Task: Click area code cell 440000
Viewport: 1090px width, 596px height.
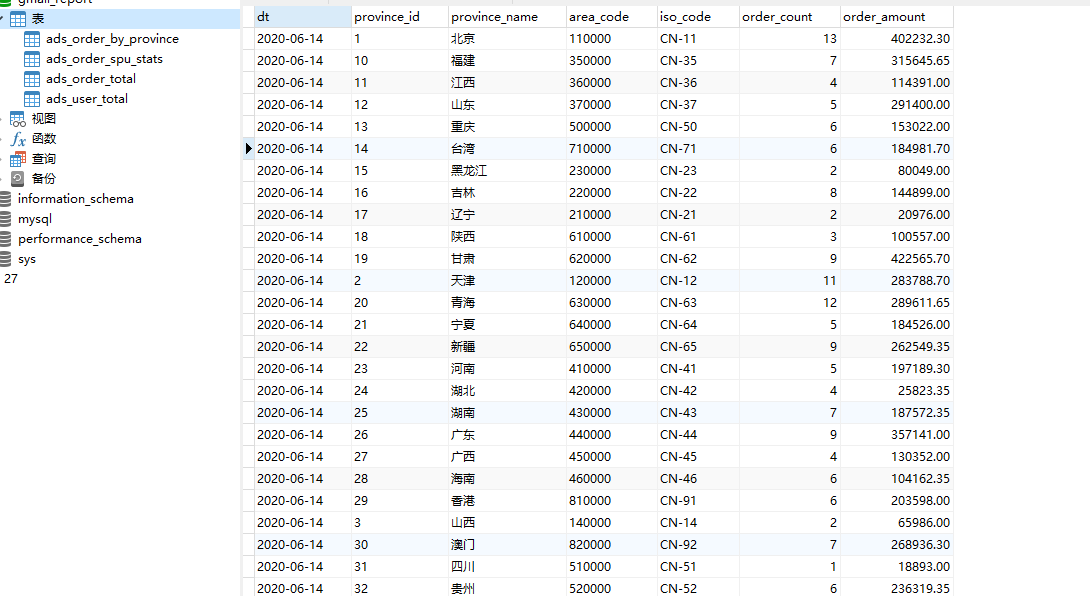Action: [x=611, y=435]
